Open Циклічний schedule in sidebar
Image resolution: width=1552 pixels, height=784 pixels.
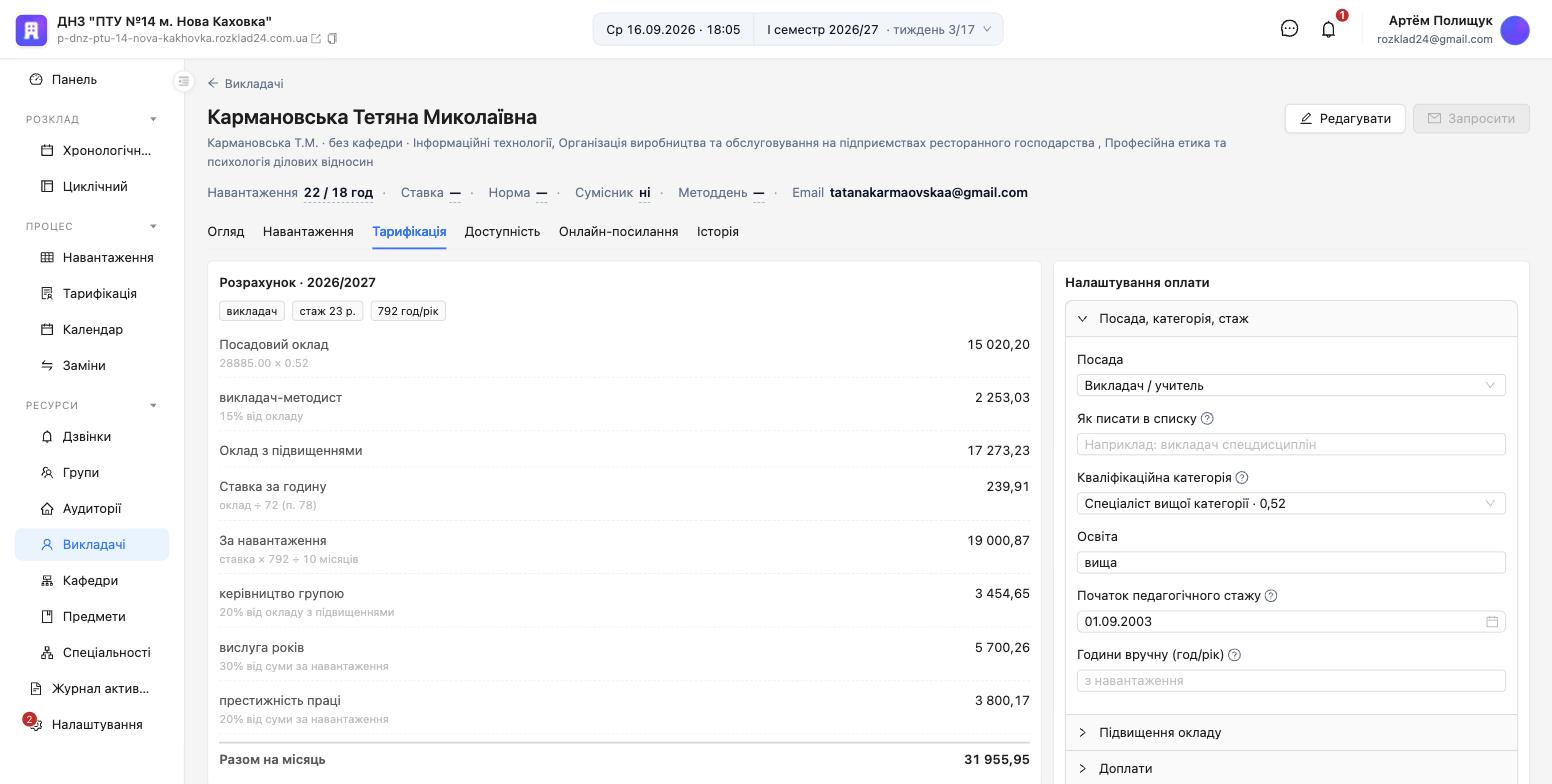coord(92,187)
